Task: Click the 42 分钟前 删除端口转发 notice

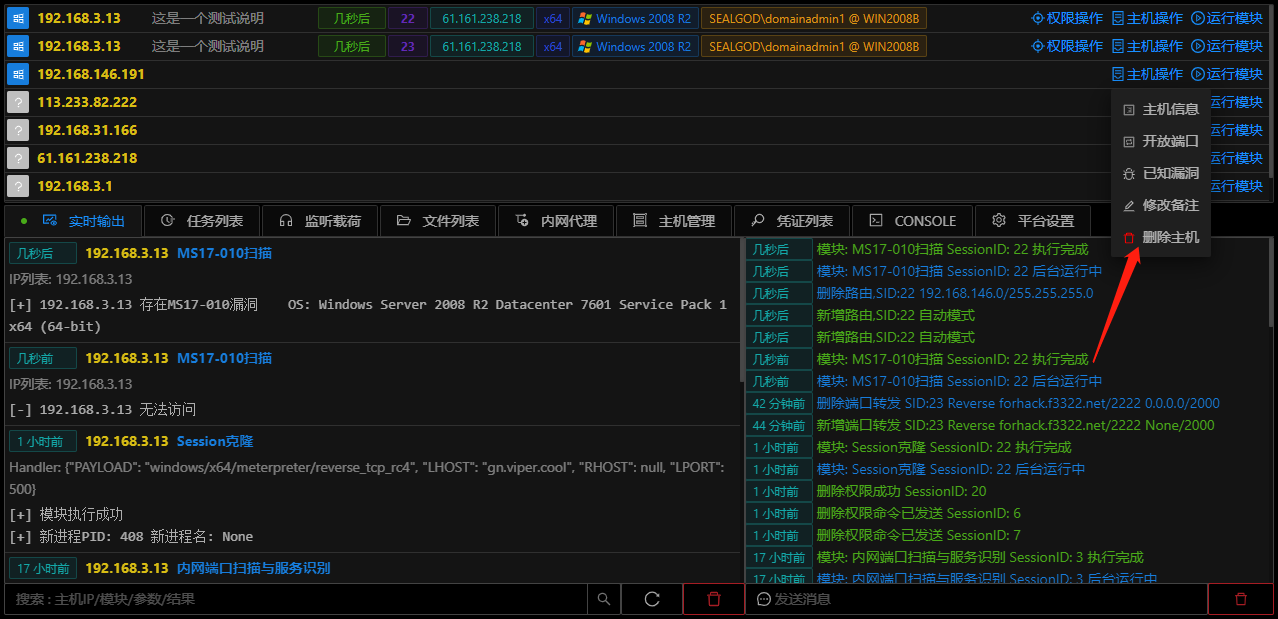Action: point(1018,403)
